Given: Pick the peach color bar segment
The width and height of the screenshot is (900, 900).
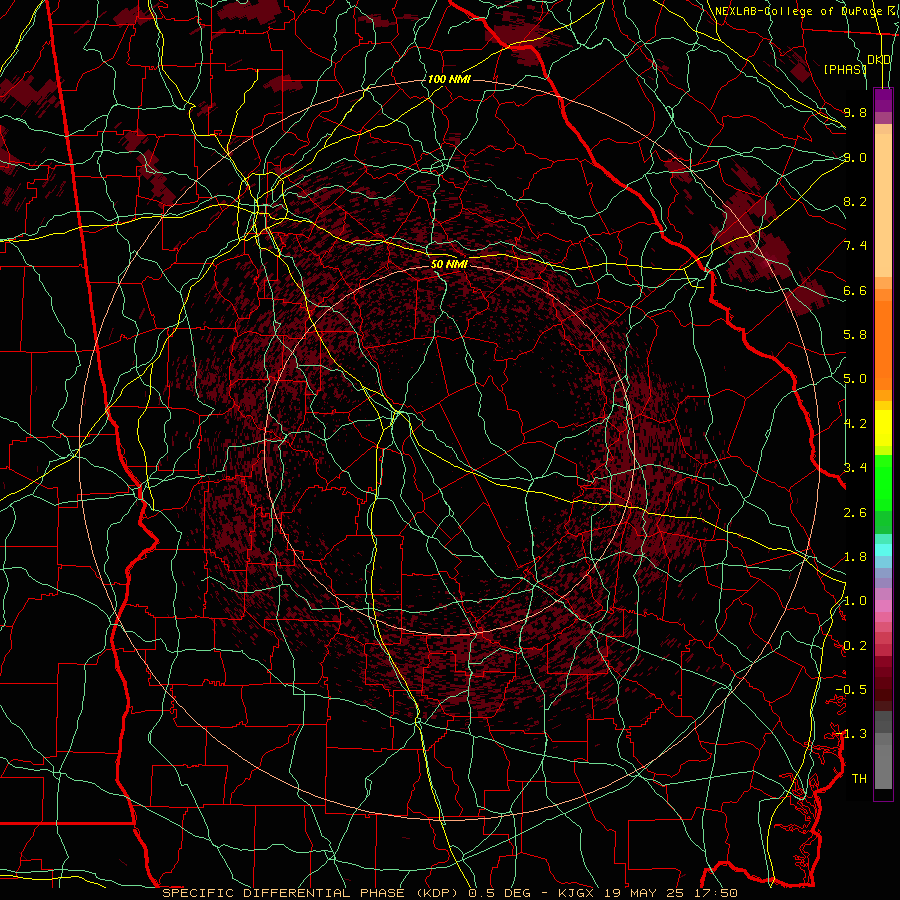Looking at the screenshot, I should [x=883, y=207].
